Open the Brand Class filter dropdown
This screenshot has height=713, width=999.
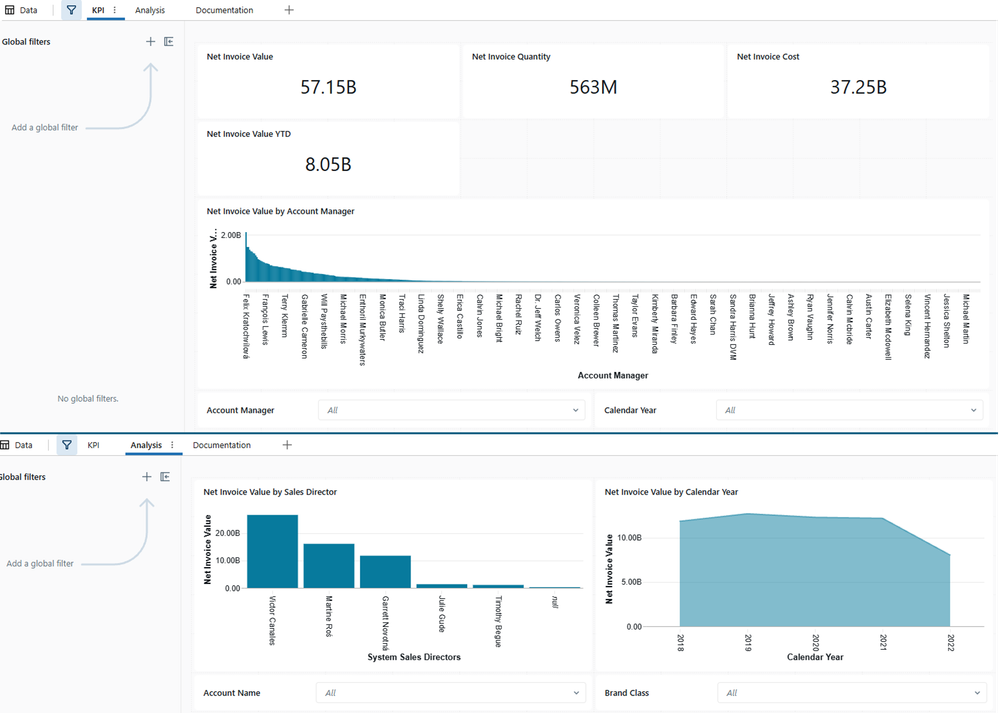tap(852, 693)
